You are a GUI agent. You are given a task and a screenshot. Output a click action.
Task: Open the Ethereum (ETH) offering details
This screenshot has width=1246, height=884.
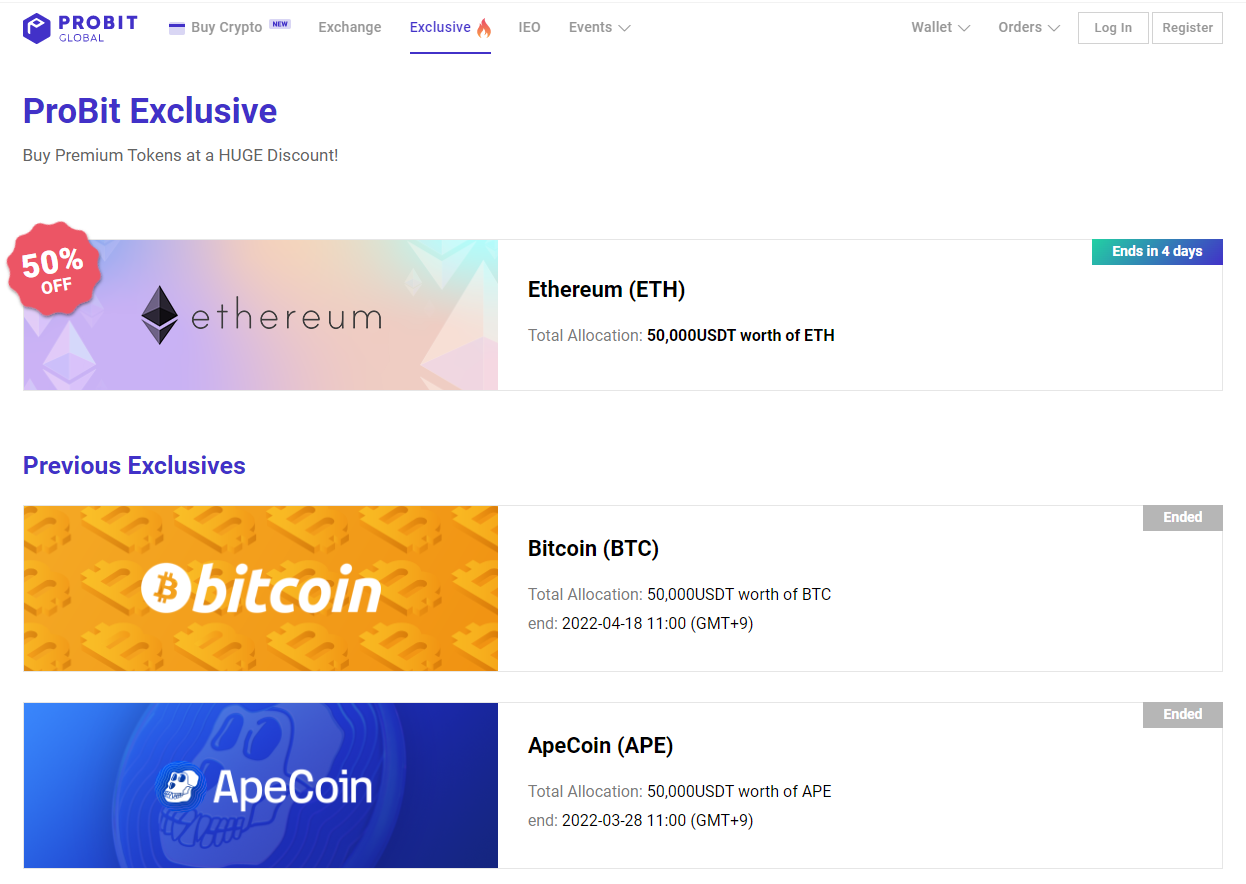pos(607,289)
